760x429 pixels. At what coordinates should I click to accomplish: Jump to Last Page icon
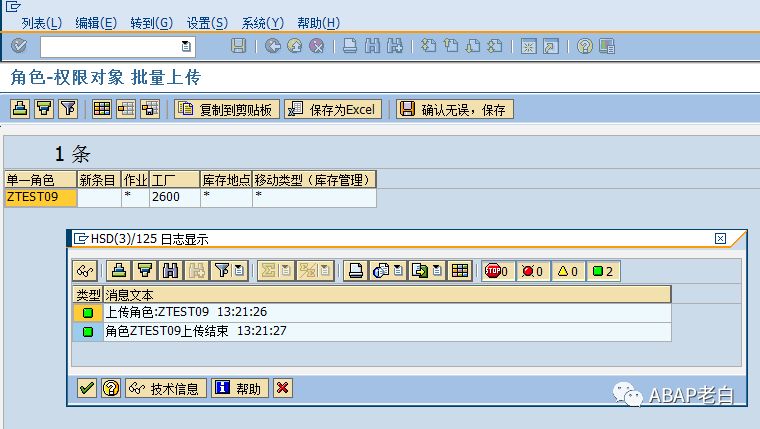click(495, 46)
